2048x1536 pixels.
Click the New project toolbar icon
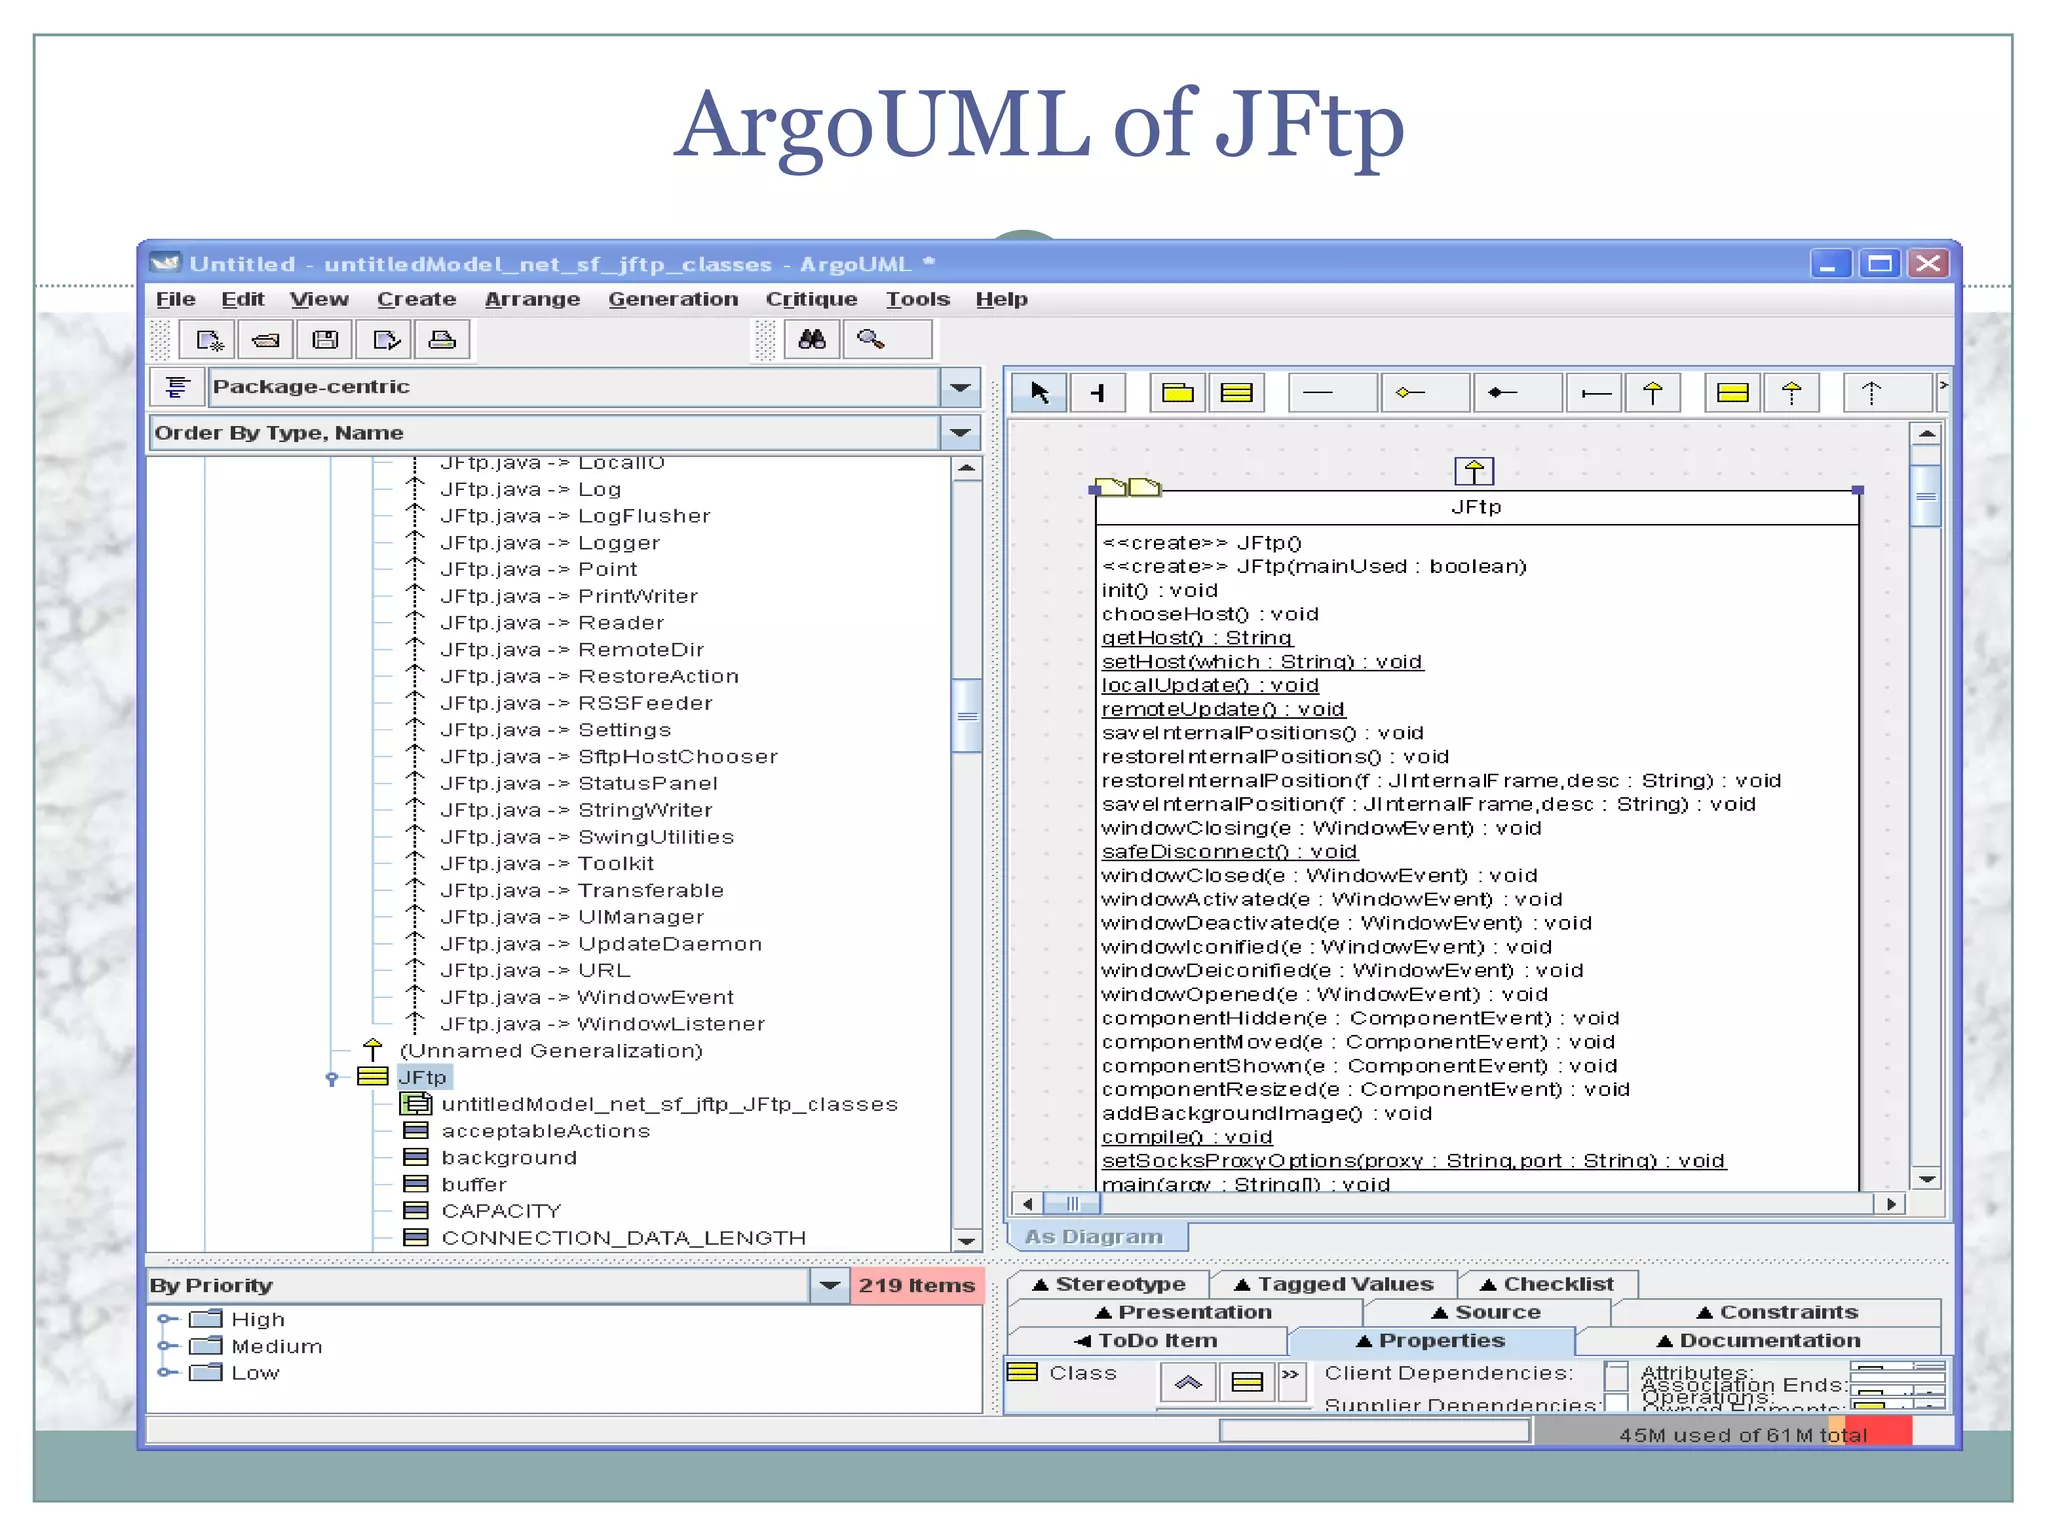208,341
